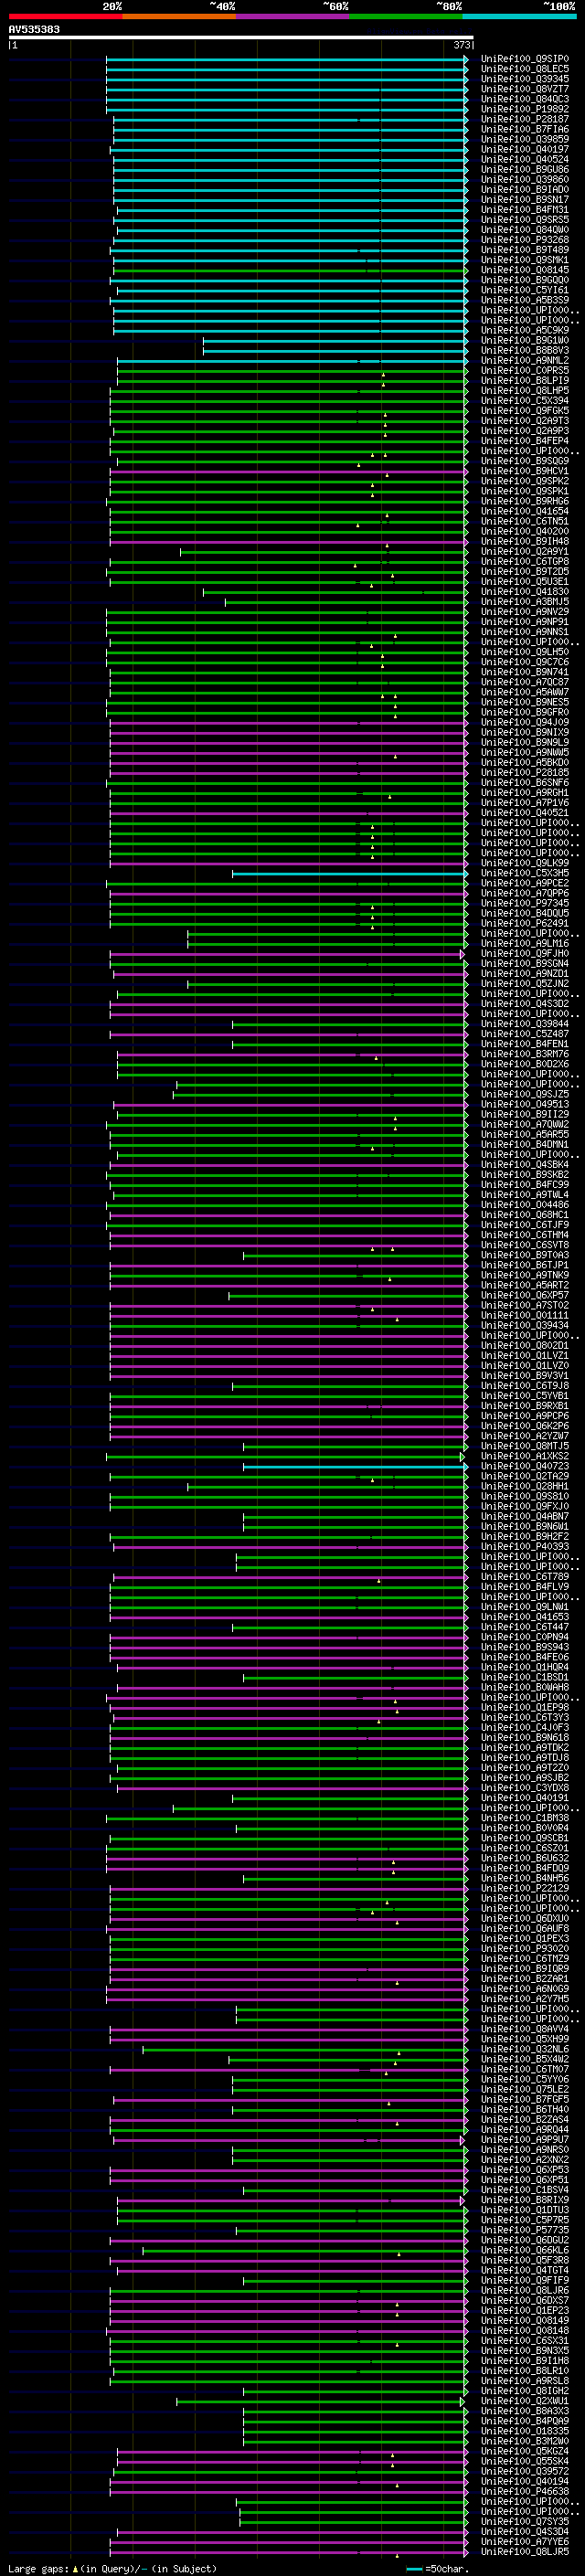Select label UniRef100_A2XNX2
Image resolution: width=585 pixels, height=2576 pixels.
[525, 2159]
